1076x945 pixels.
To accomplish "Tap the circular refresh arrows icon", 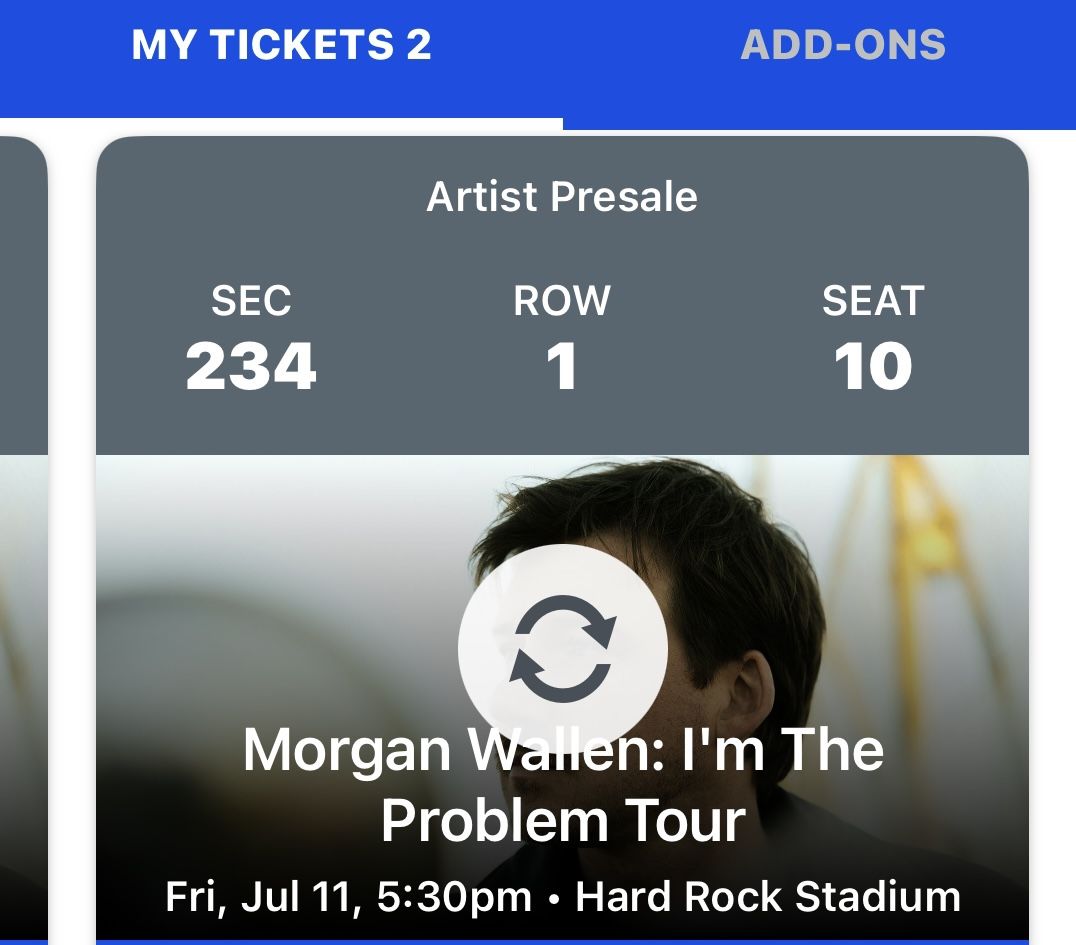I will [563, 648].
